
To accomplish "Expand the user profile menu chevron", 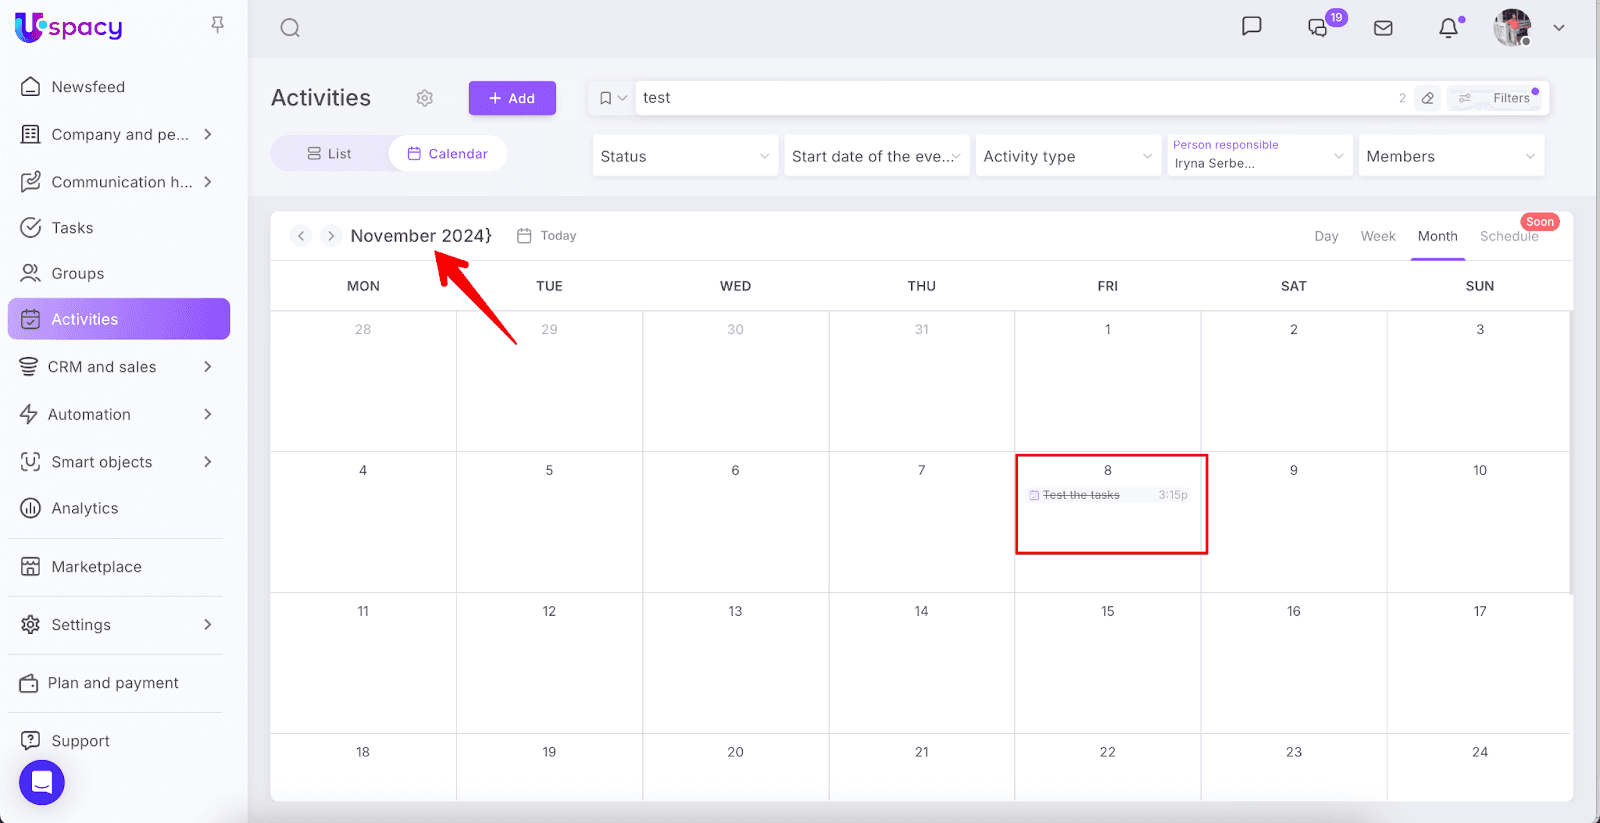I will click(1559, 28).
